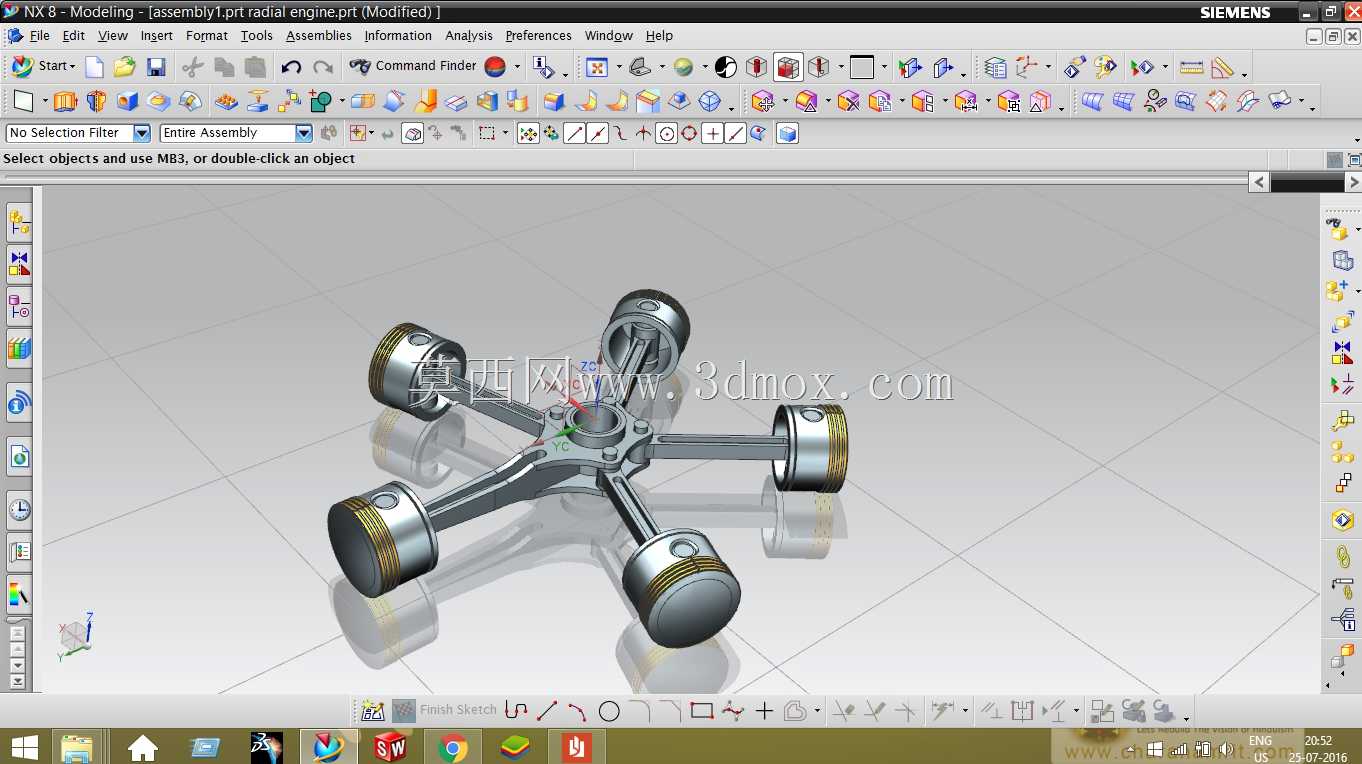This screenshot has height=764, width=1362.
Task: Select the sketch Arc tool
Action: click(x=578, y=711)
